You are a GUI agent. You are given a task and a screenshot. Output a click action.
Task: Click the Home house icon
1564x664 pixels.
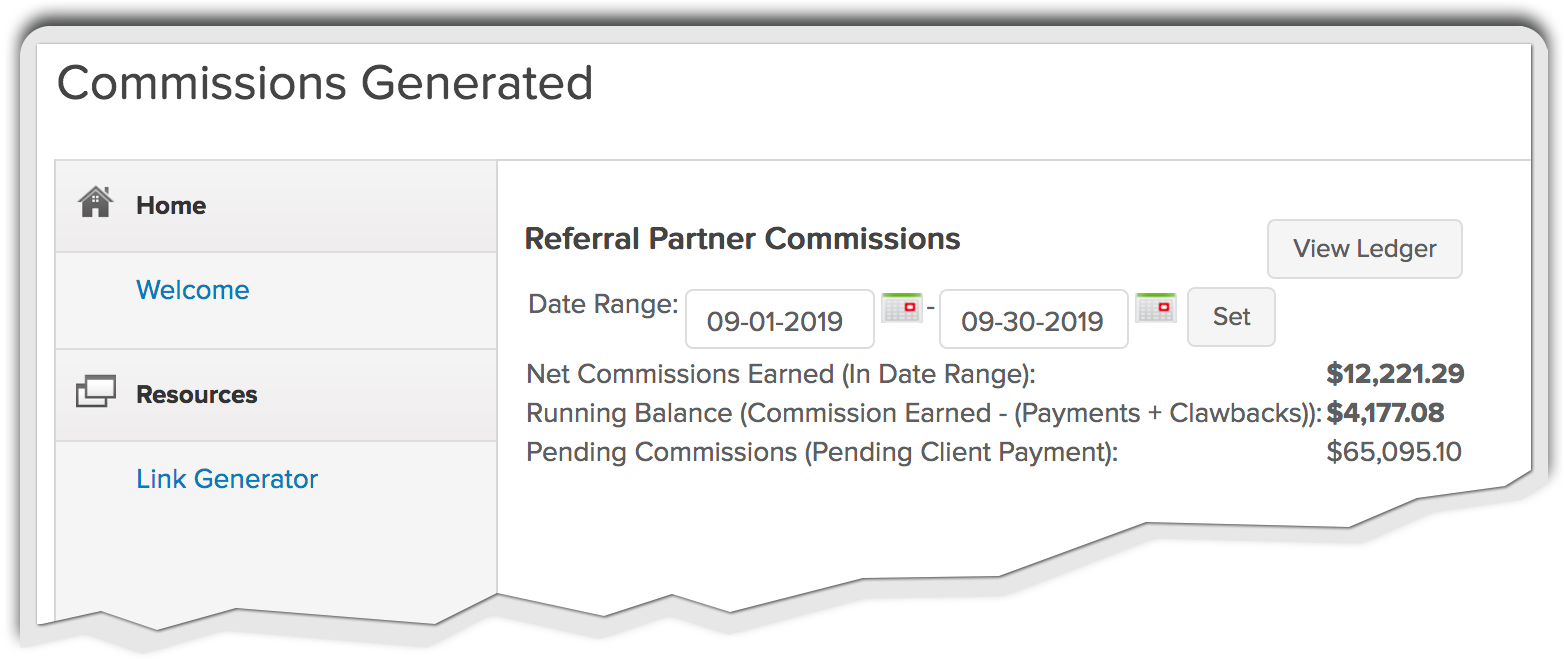(95, 203)
